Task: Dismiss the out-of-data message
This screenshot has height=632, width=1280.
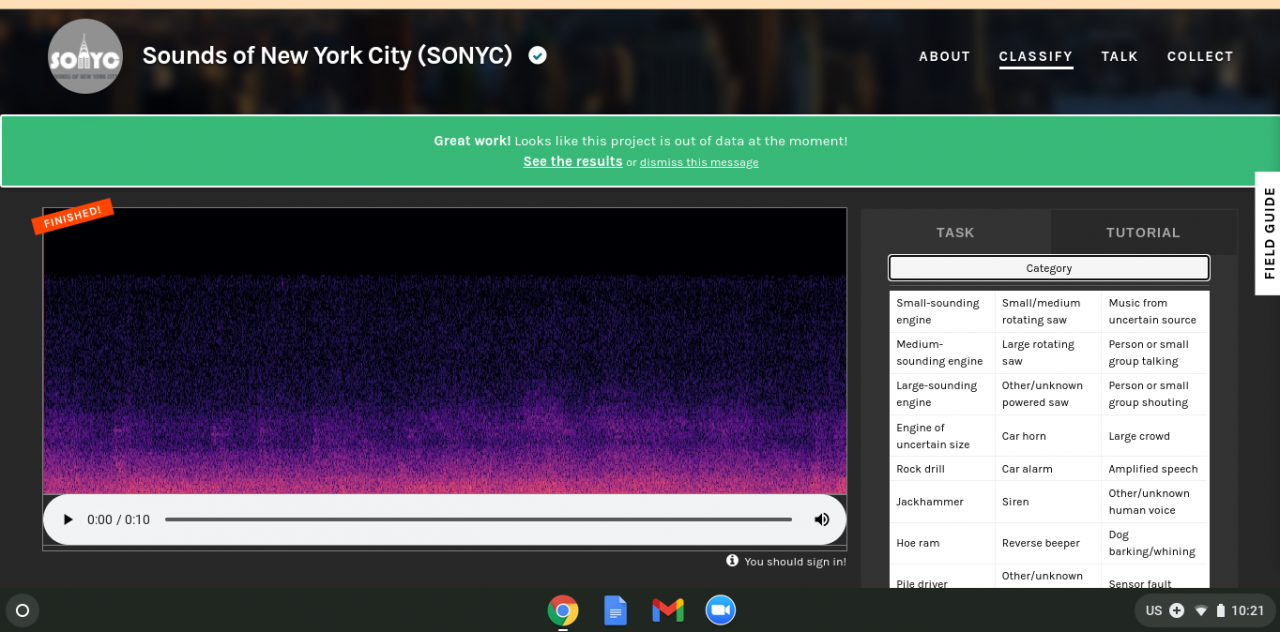Action: pos(699,163)
